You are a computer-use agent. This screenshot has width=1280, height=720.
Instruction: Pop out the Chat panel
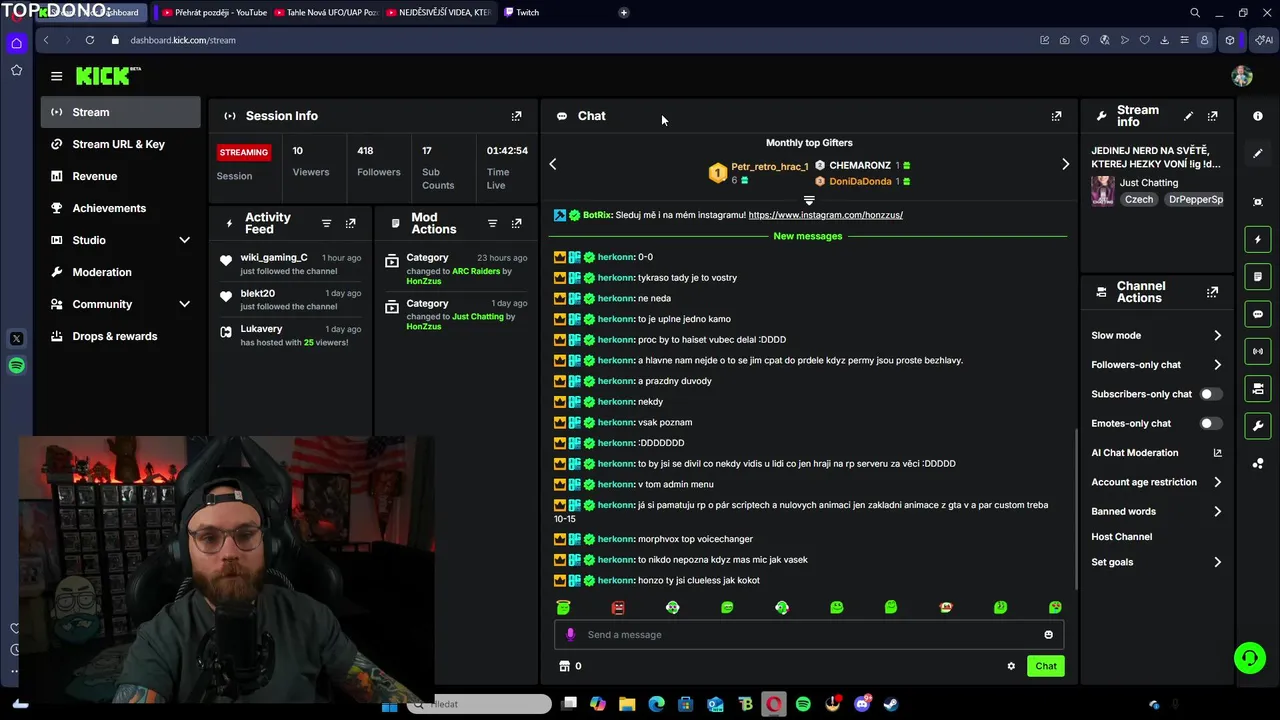[1056, 116]
